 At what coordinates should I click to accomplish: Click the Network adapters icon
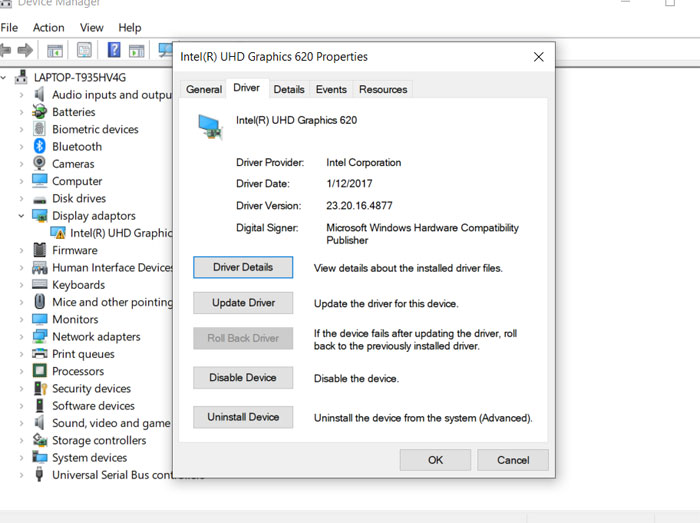tap(40, 336)
